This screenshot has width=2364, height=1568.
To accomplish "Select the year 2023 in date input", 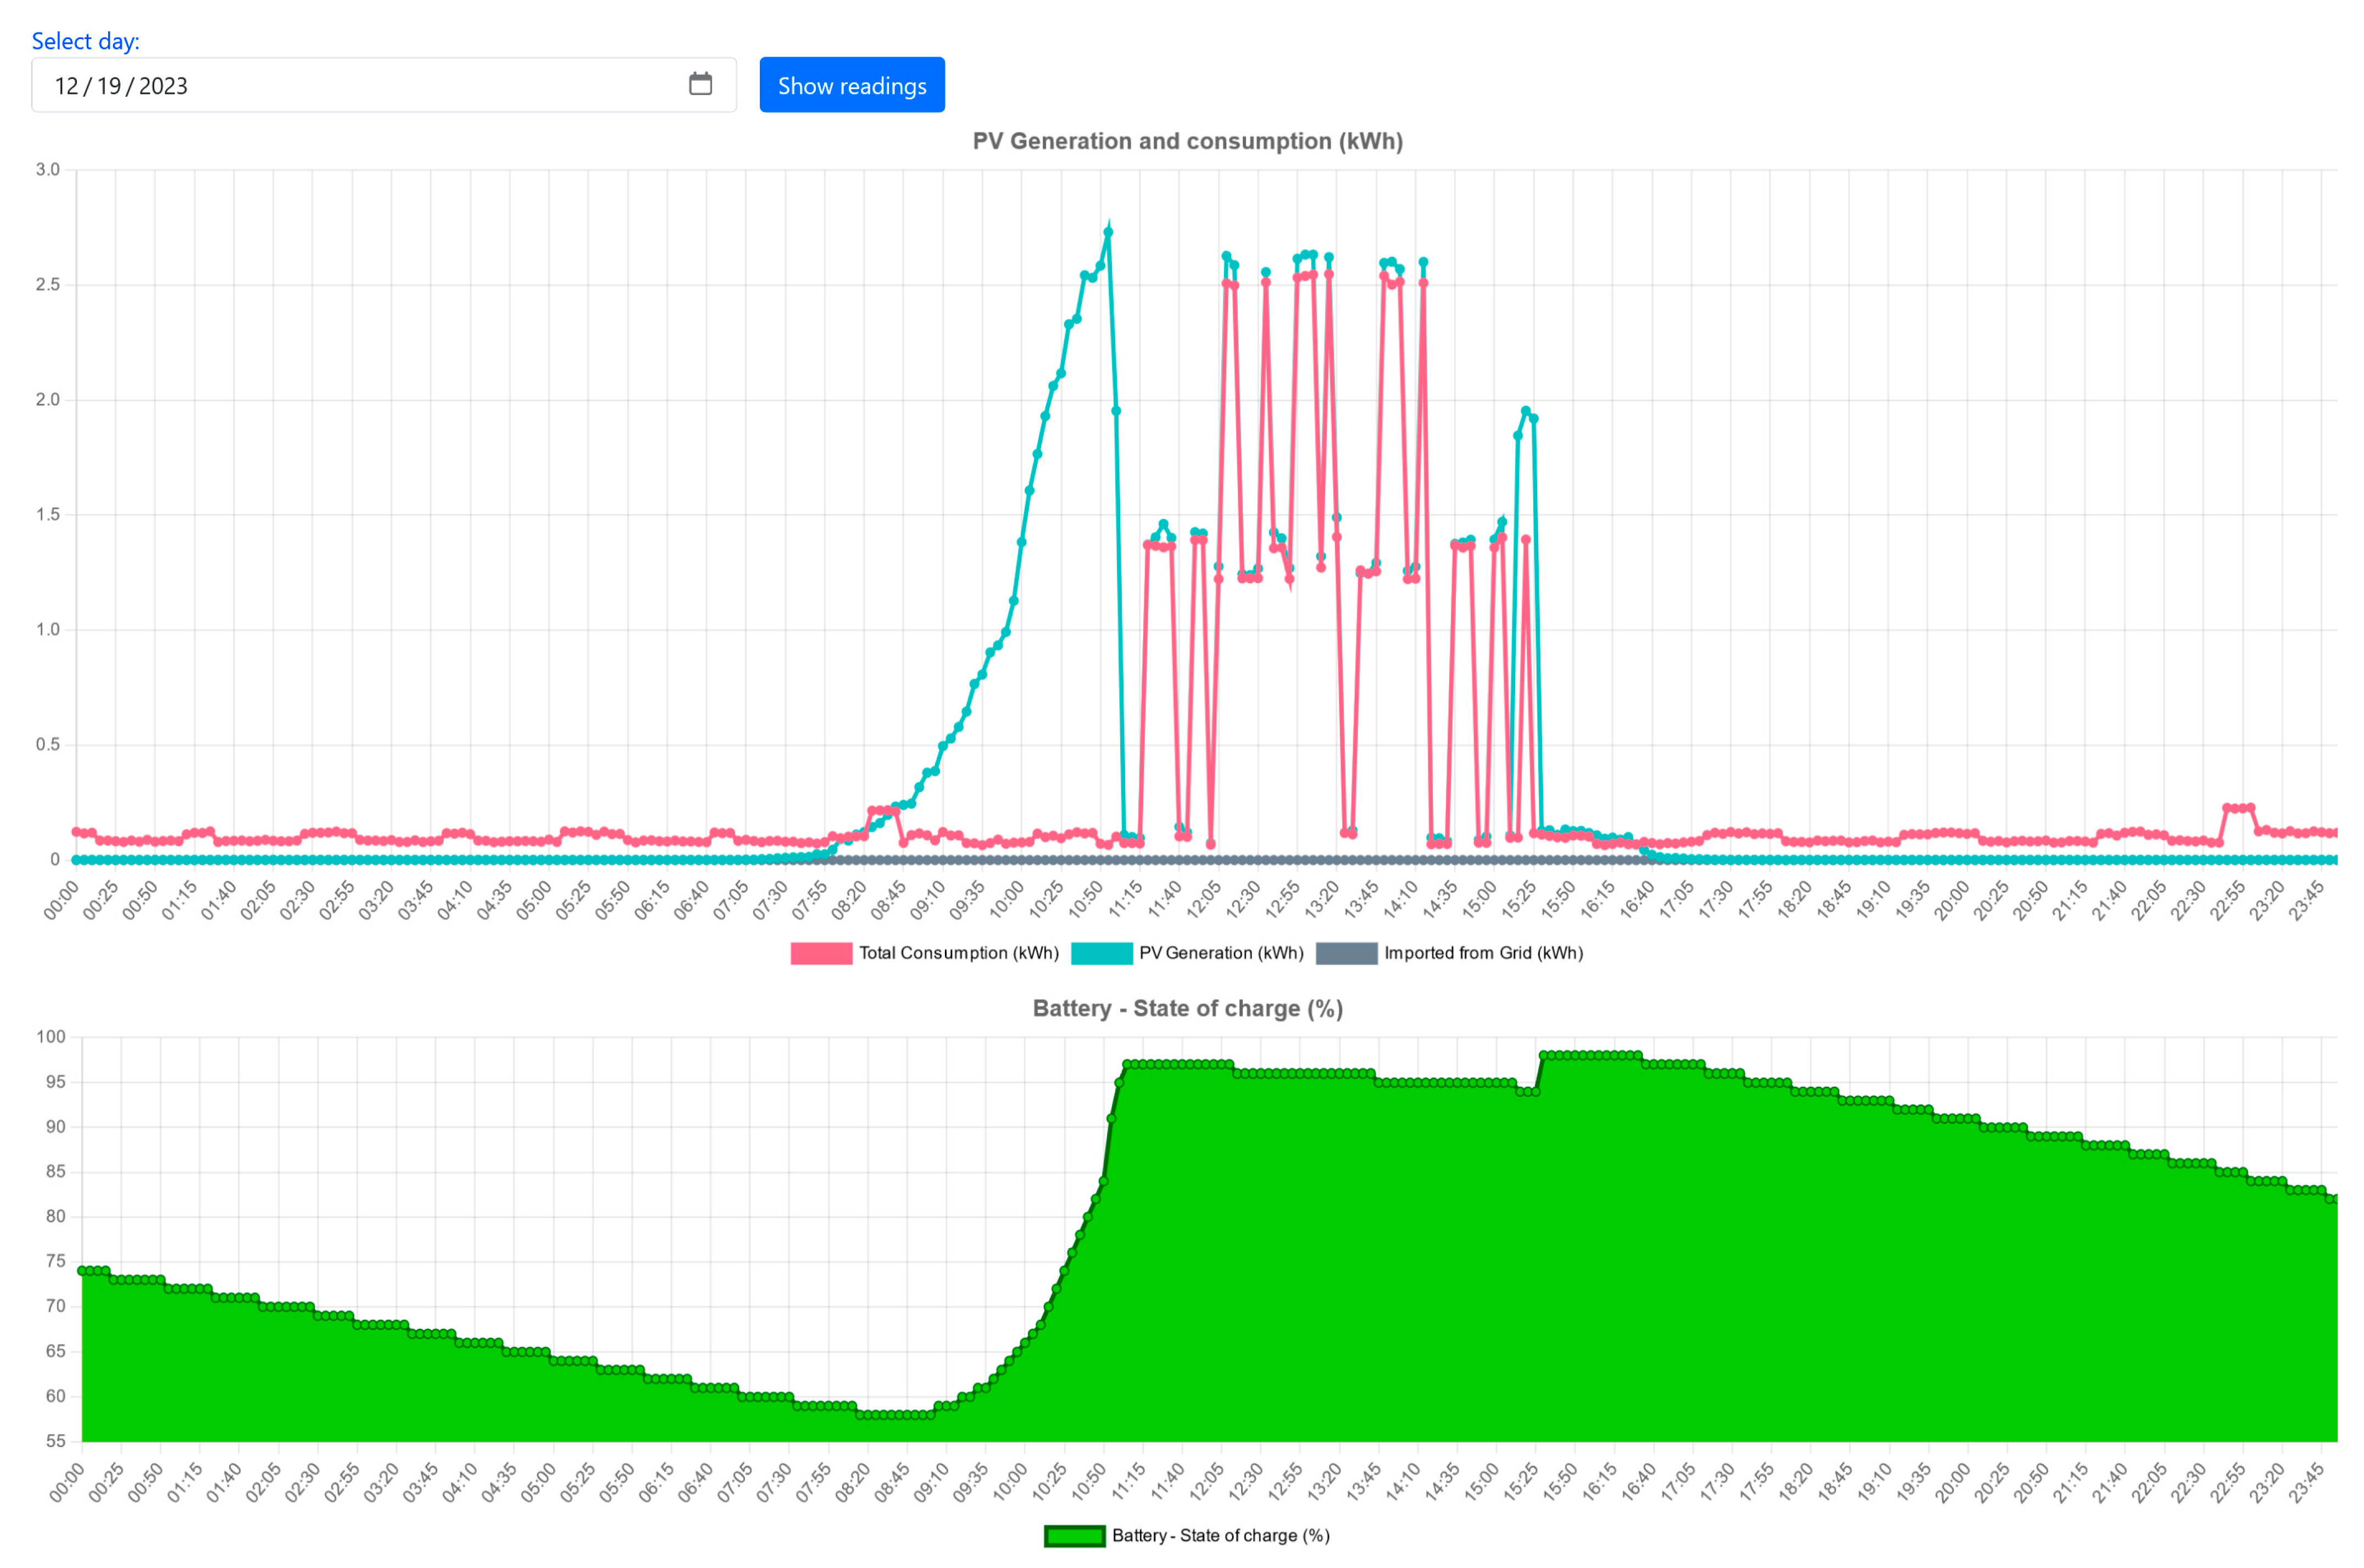I will coord(163,86).
